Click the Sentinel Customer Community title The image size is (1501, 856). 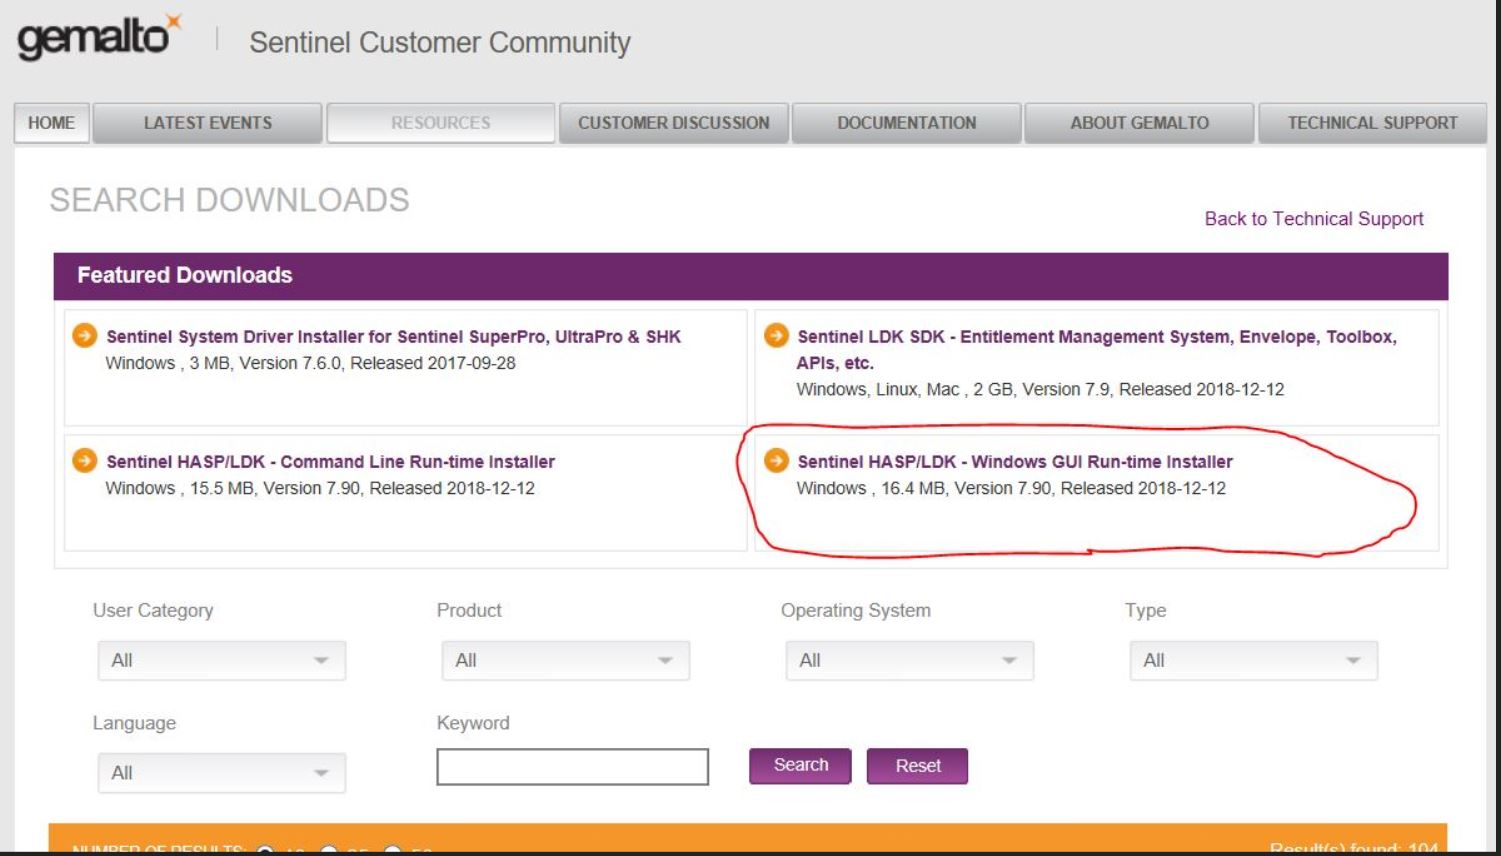440,43
